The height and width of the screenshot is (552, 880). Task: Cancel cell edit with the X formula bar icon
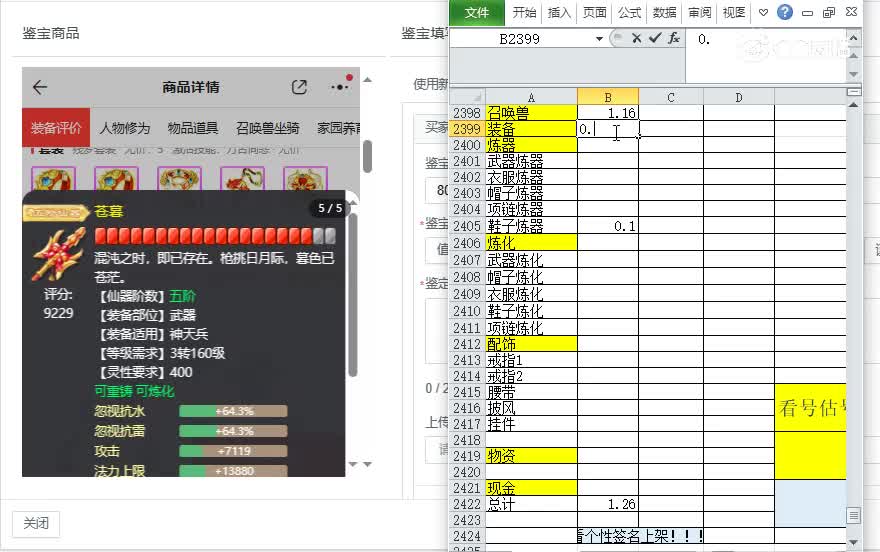click(636, 38)
